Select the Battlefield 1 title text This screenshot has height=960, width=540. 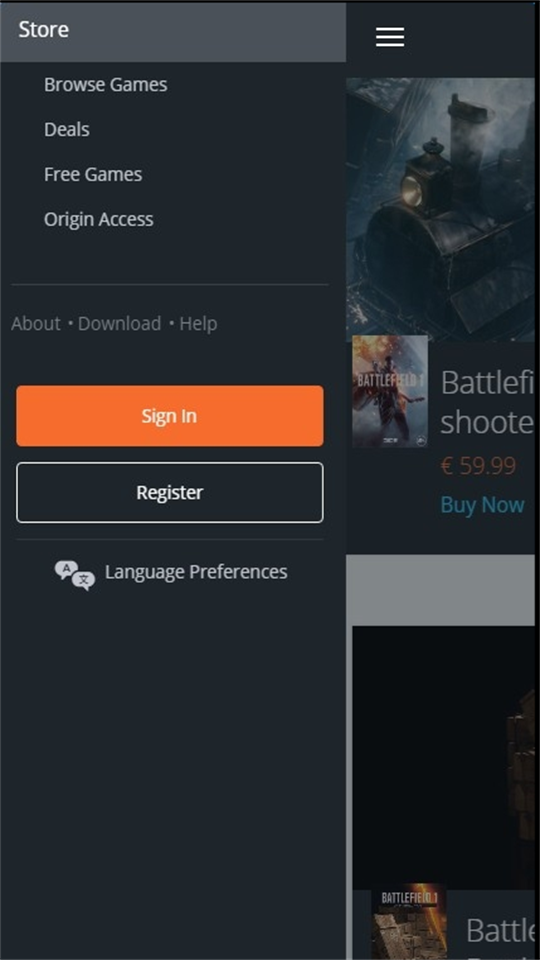(487, 402)
